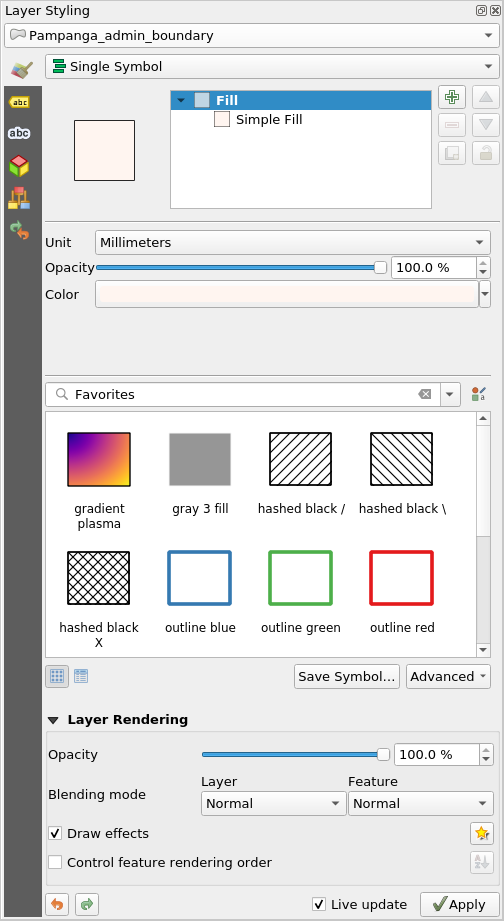
Task: Click the symbol opacity percent field
Action: [x=433, y=267]
